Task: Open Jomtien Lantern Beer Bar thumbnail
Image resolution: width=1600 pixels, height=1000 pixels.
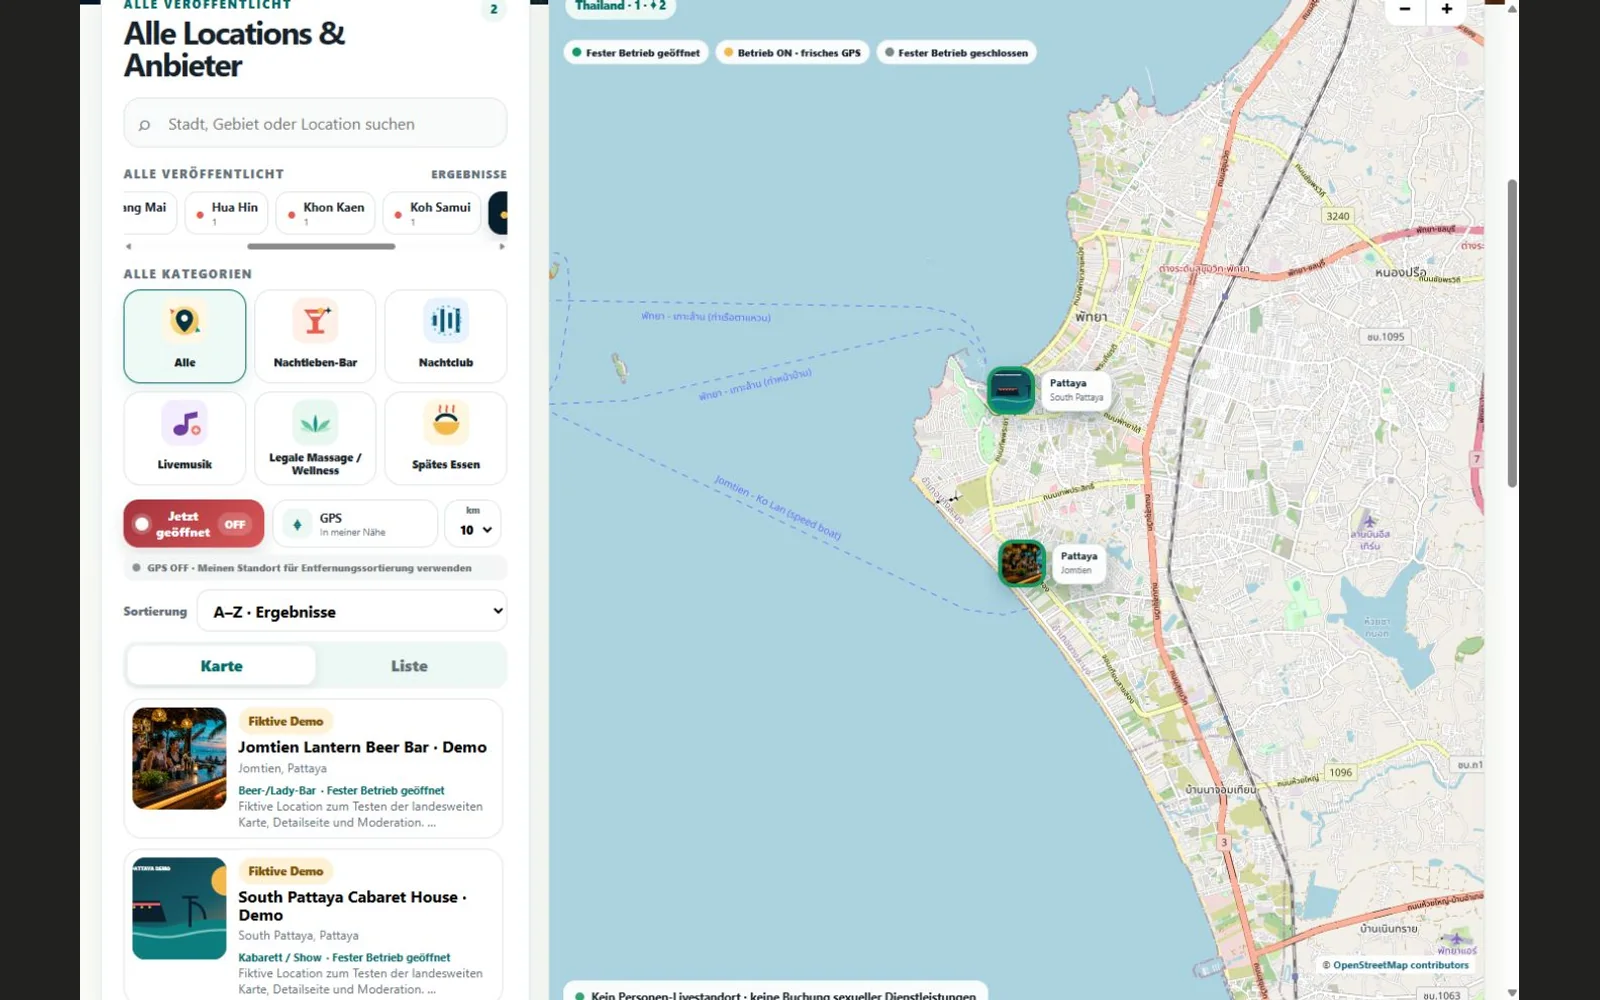Action: pos(179,758)
